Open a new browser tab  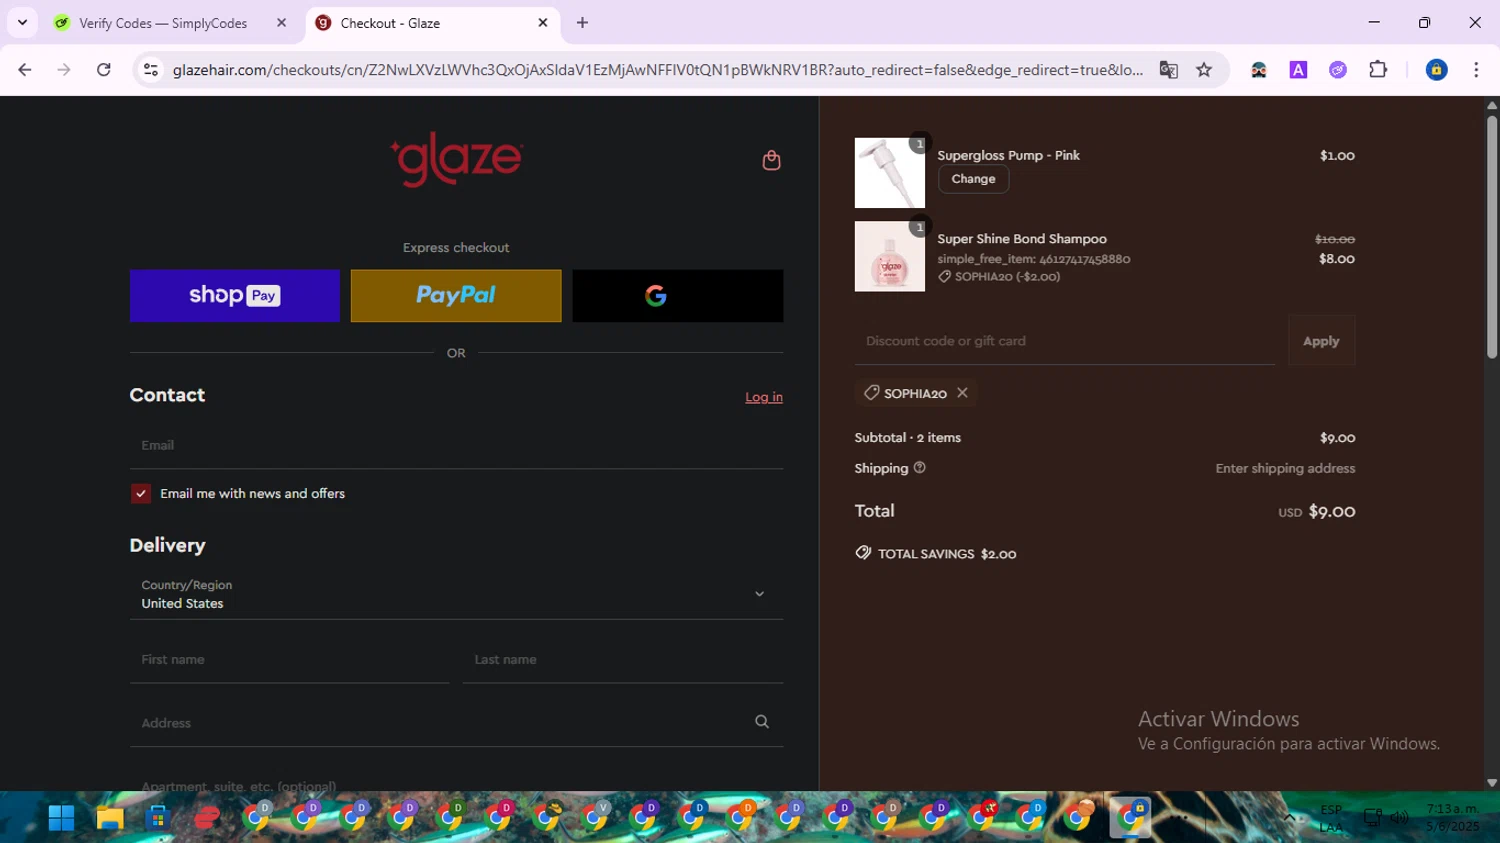[x=582, y=23]
